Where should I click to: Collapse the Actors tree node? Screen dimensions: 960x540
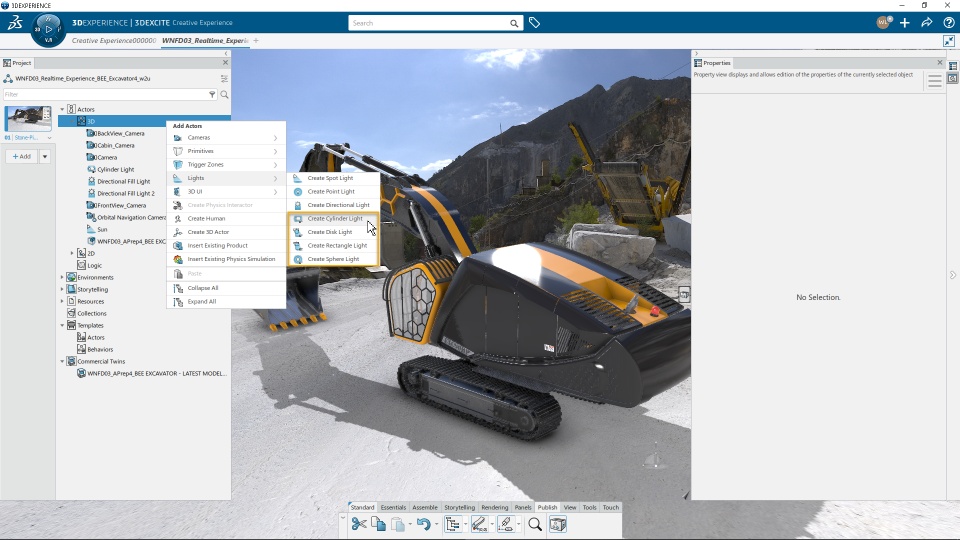tap(62, 110)
